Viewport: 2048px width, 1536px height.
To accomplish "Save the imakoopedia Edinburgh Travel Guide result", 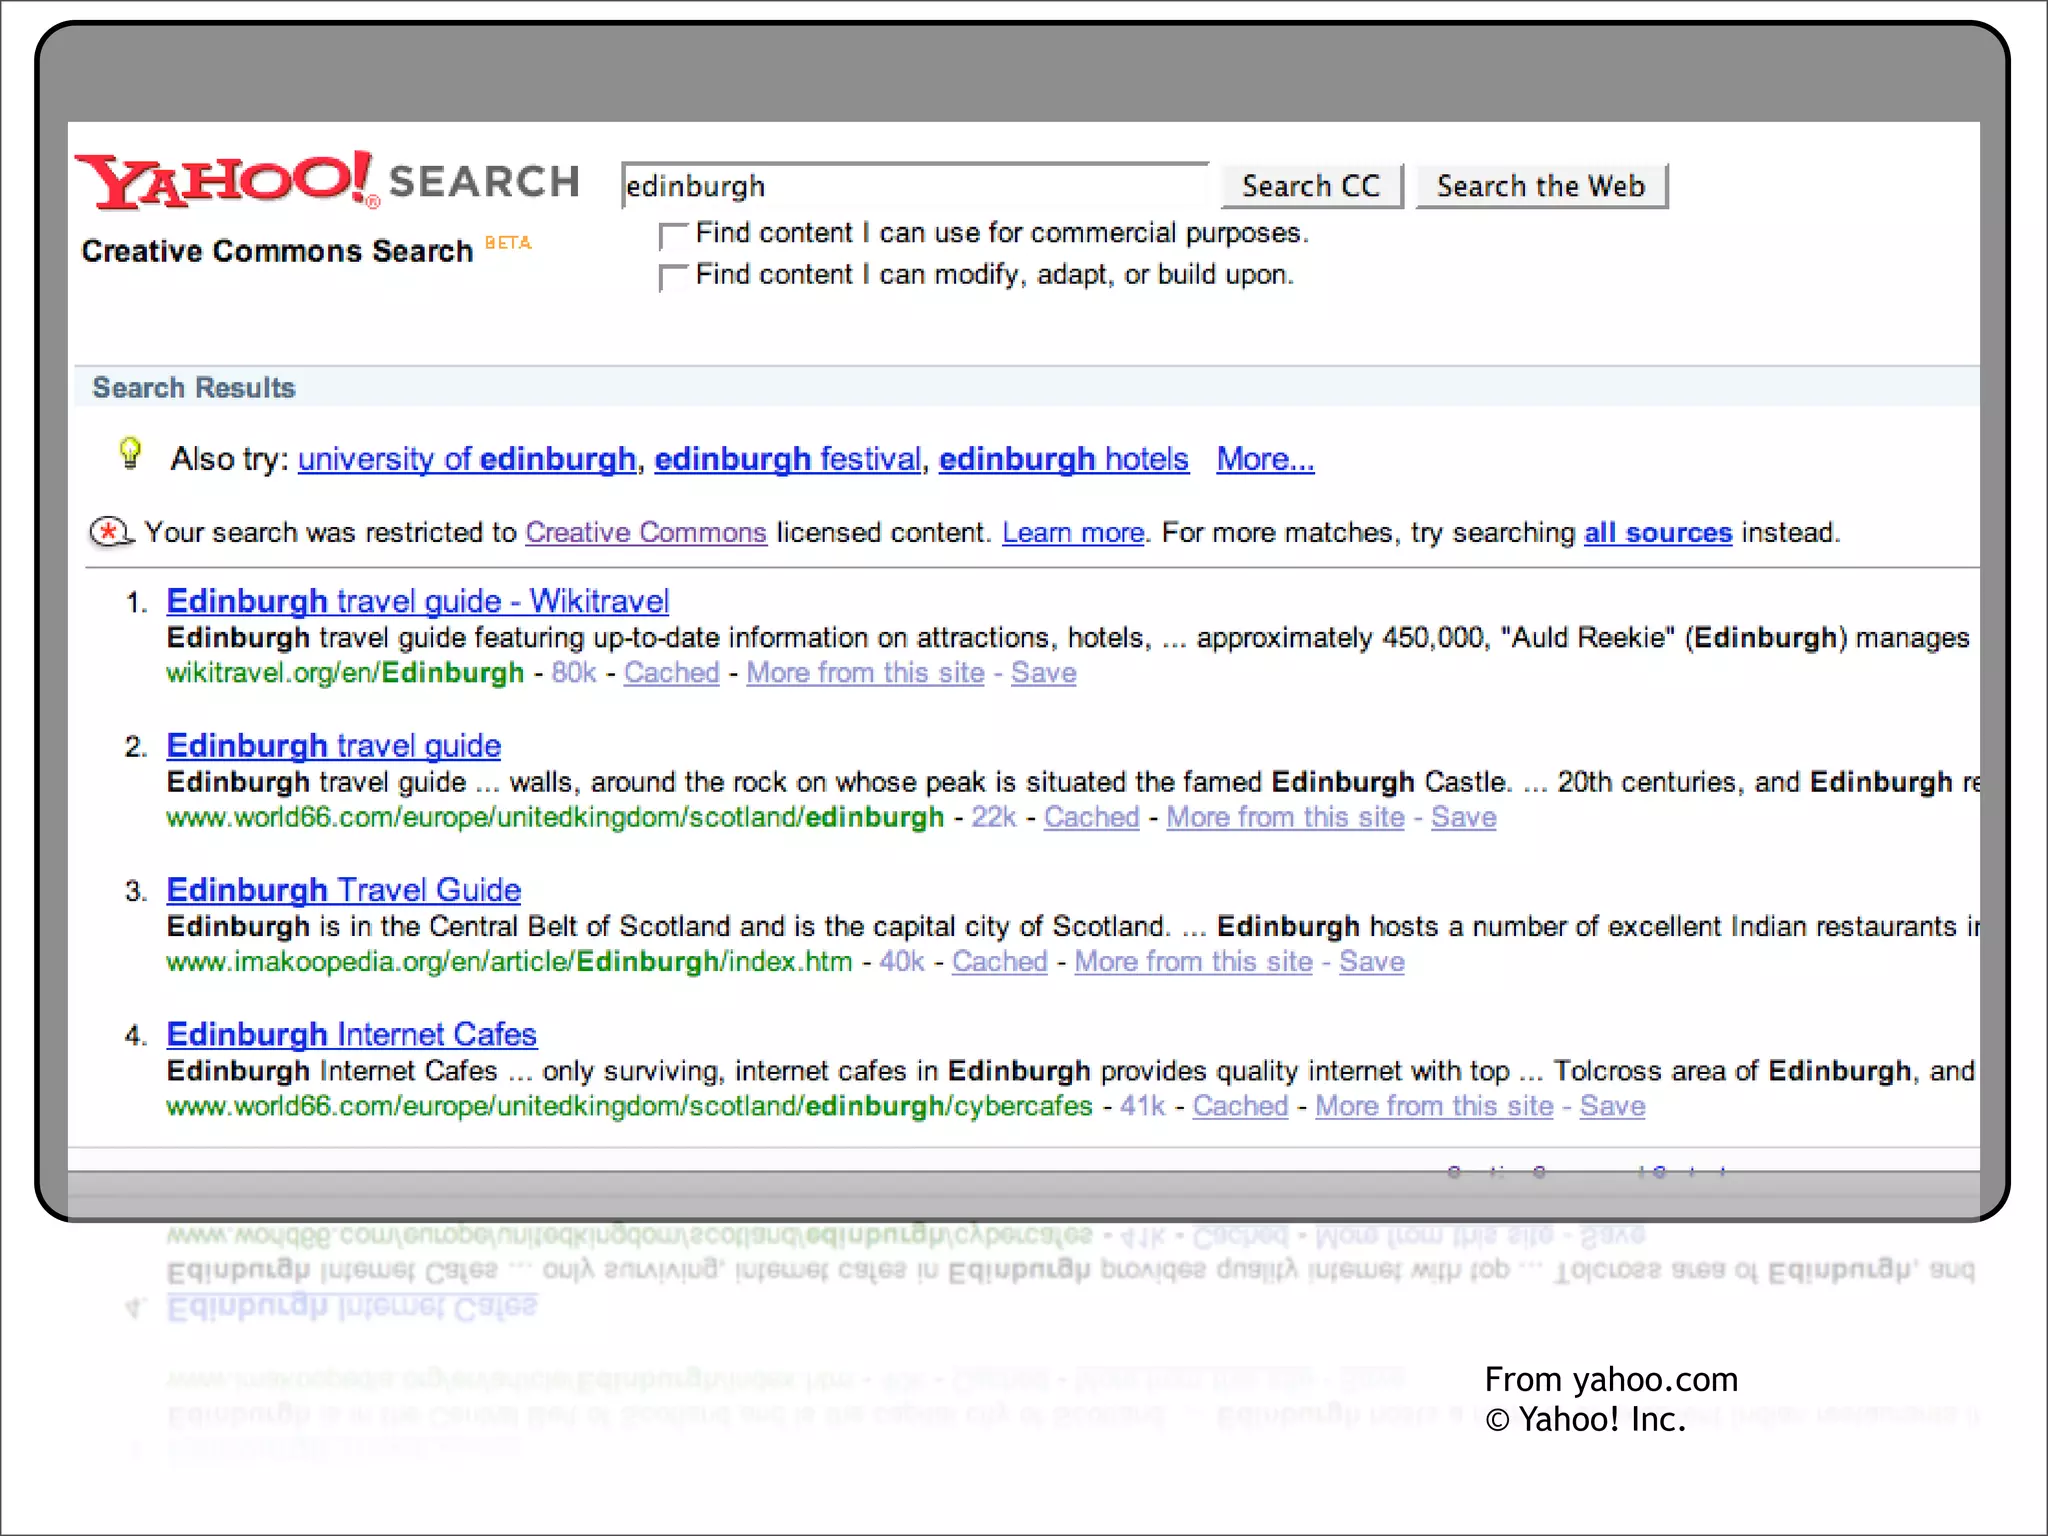I will click(1371, 961).
